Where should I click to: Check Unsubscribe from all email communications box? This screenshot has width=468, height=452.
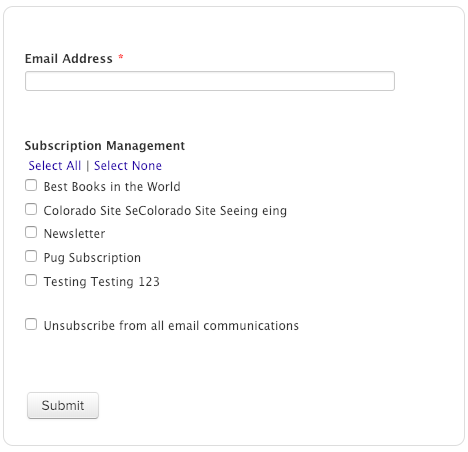click(x=31, y=324)
